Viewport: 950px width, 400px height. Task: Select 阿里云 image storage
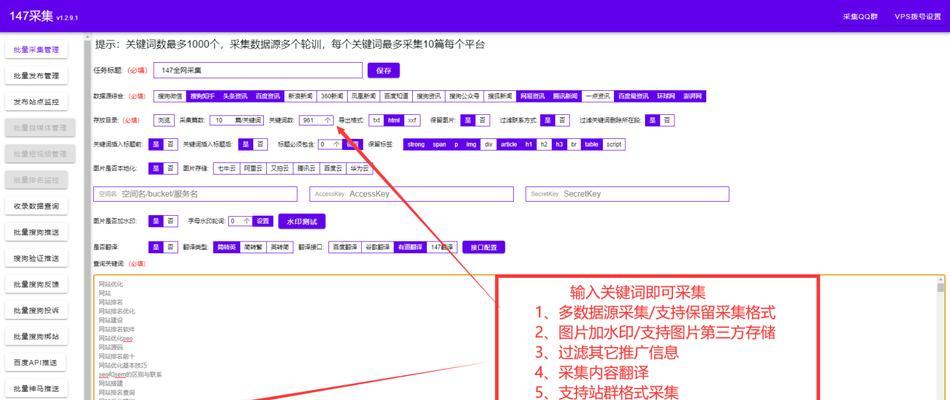pos(253,168)
